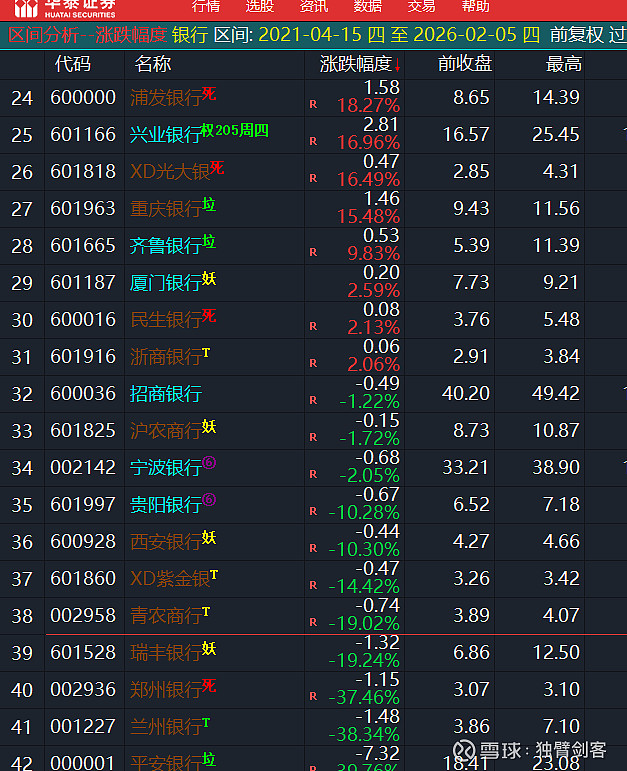Select the 兰州银行 stock name
Screen dimensions: 627x771
pos(166,726)
